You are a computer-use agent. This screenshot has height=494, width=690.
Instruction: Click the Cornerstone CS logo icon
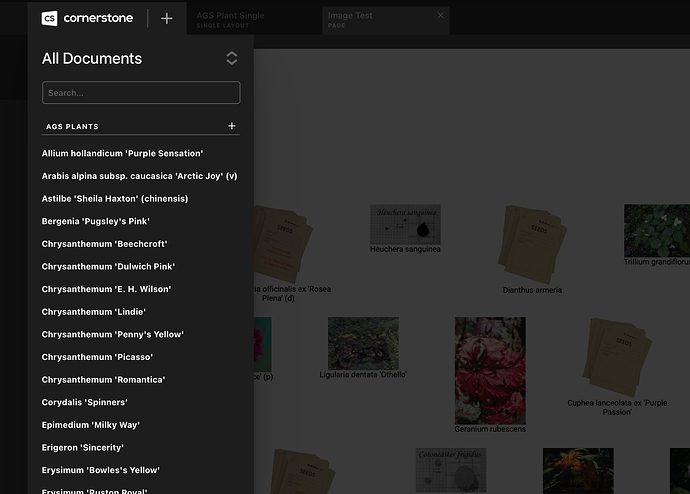tap(49, 18)
